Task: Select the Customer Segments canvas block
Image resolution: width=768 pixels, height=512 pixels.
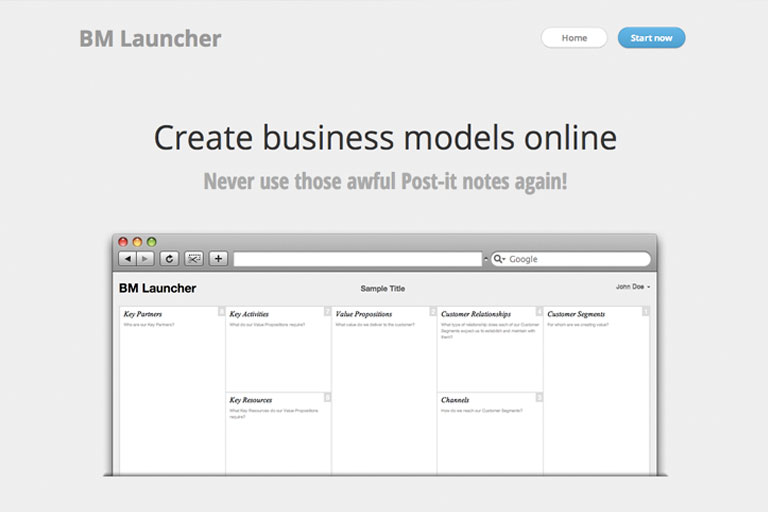Action: coord(596,390)
